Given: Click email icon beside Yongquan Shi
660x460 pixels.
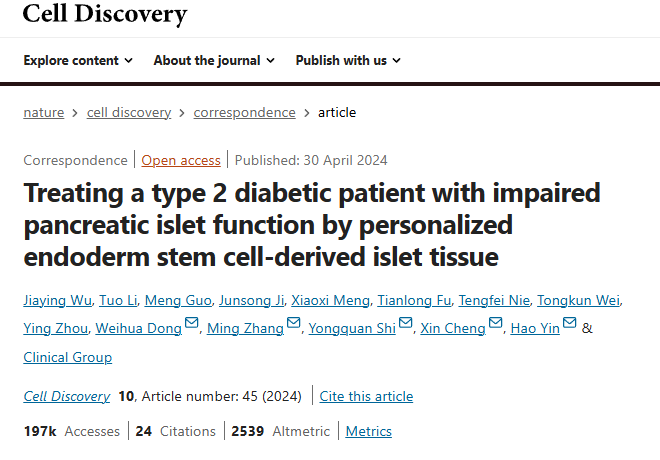Looking at the screenshot, I should tap(405, 324).
